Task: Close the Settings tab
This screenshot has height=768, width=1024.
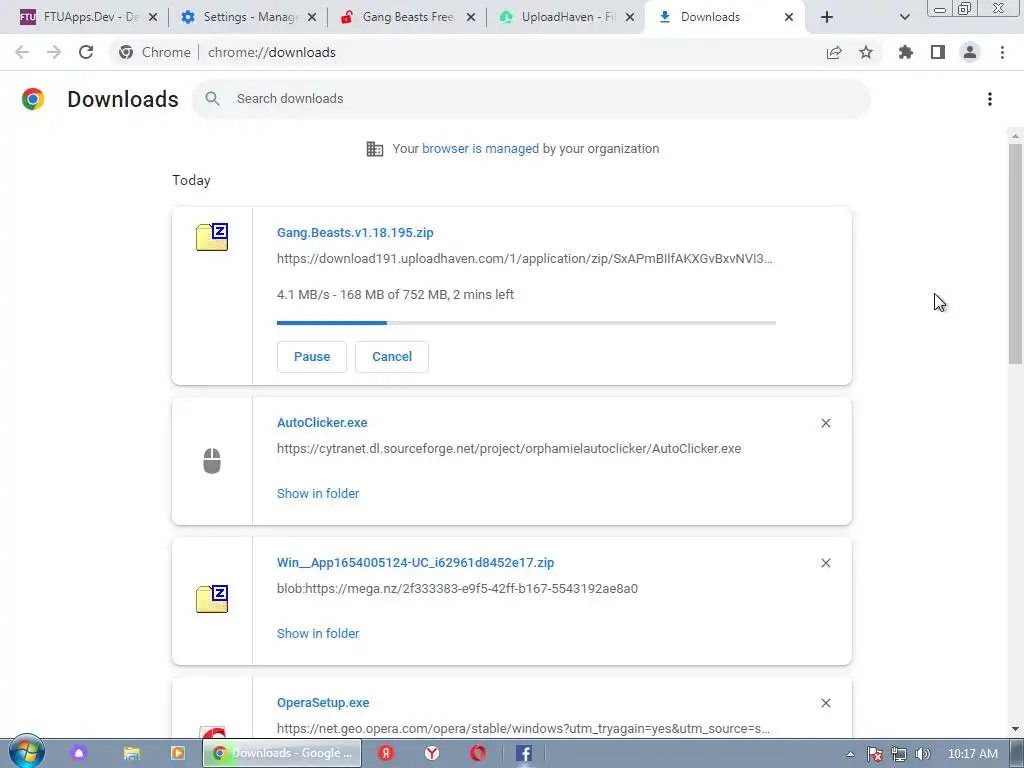Action: 312,17
